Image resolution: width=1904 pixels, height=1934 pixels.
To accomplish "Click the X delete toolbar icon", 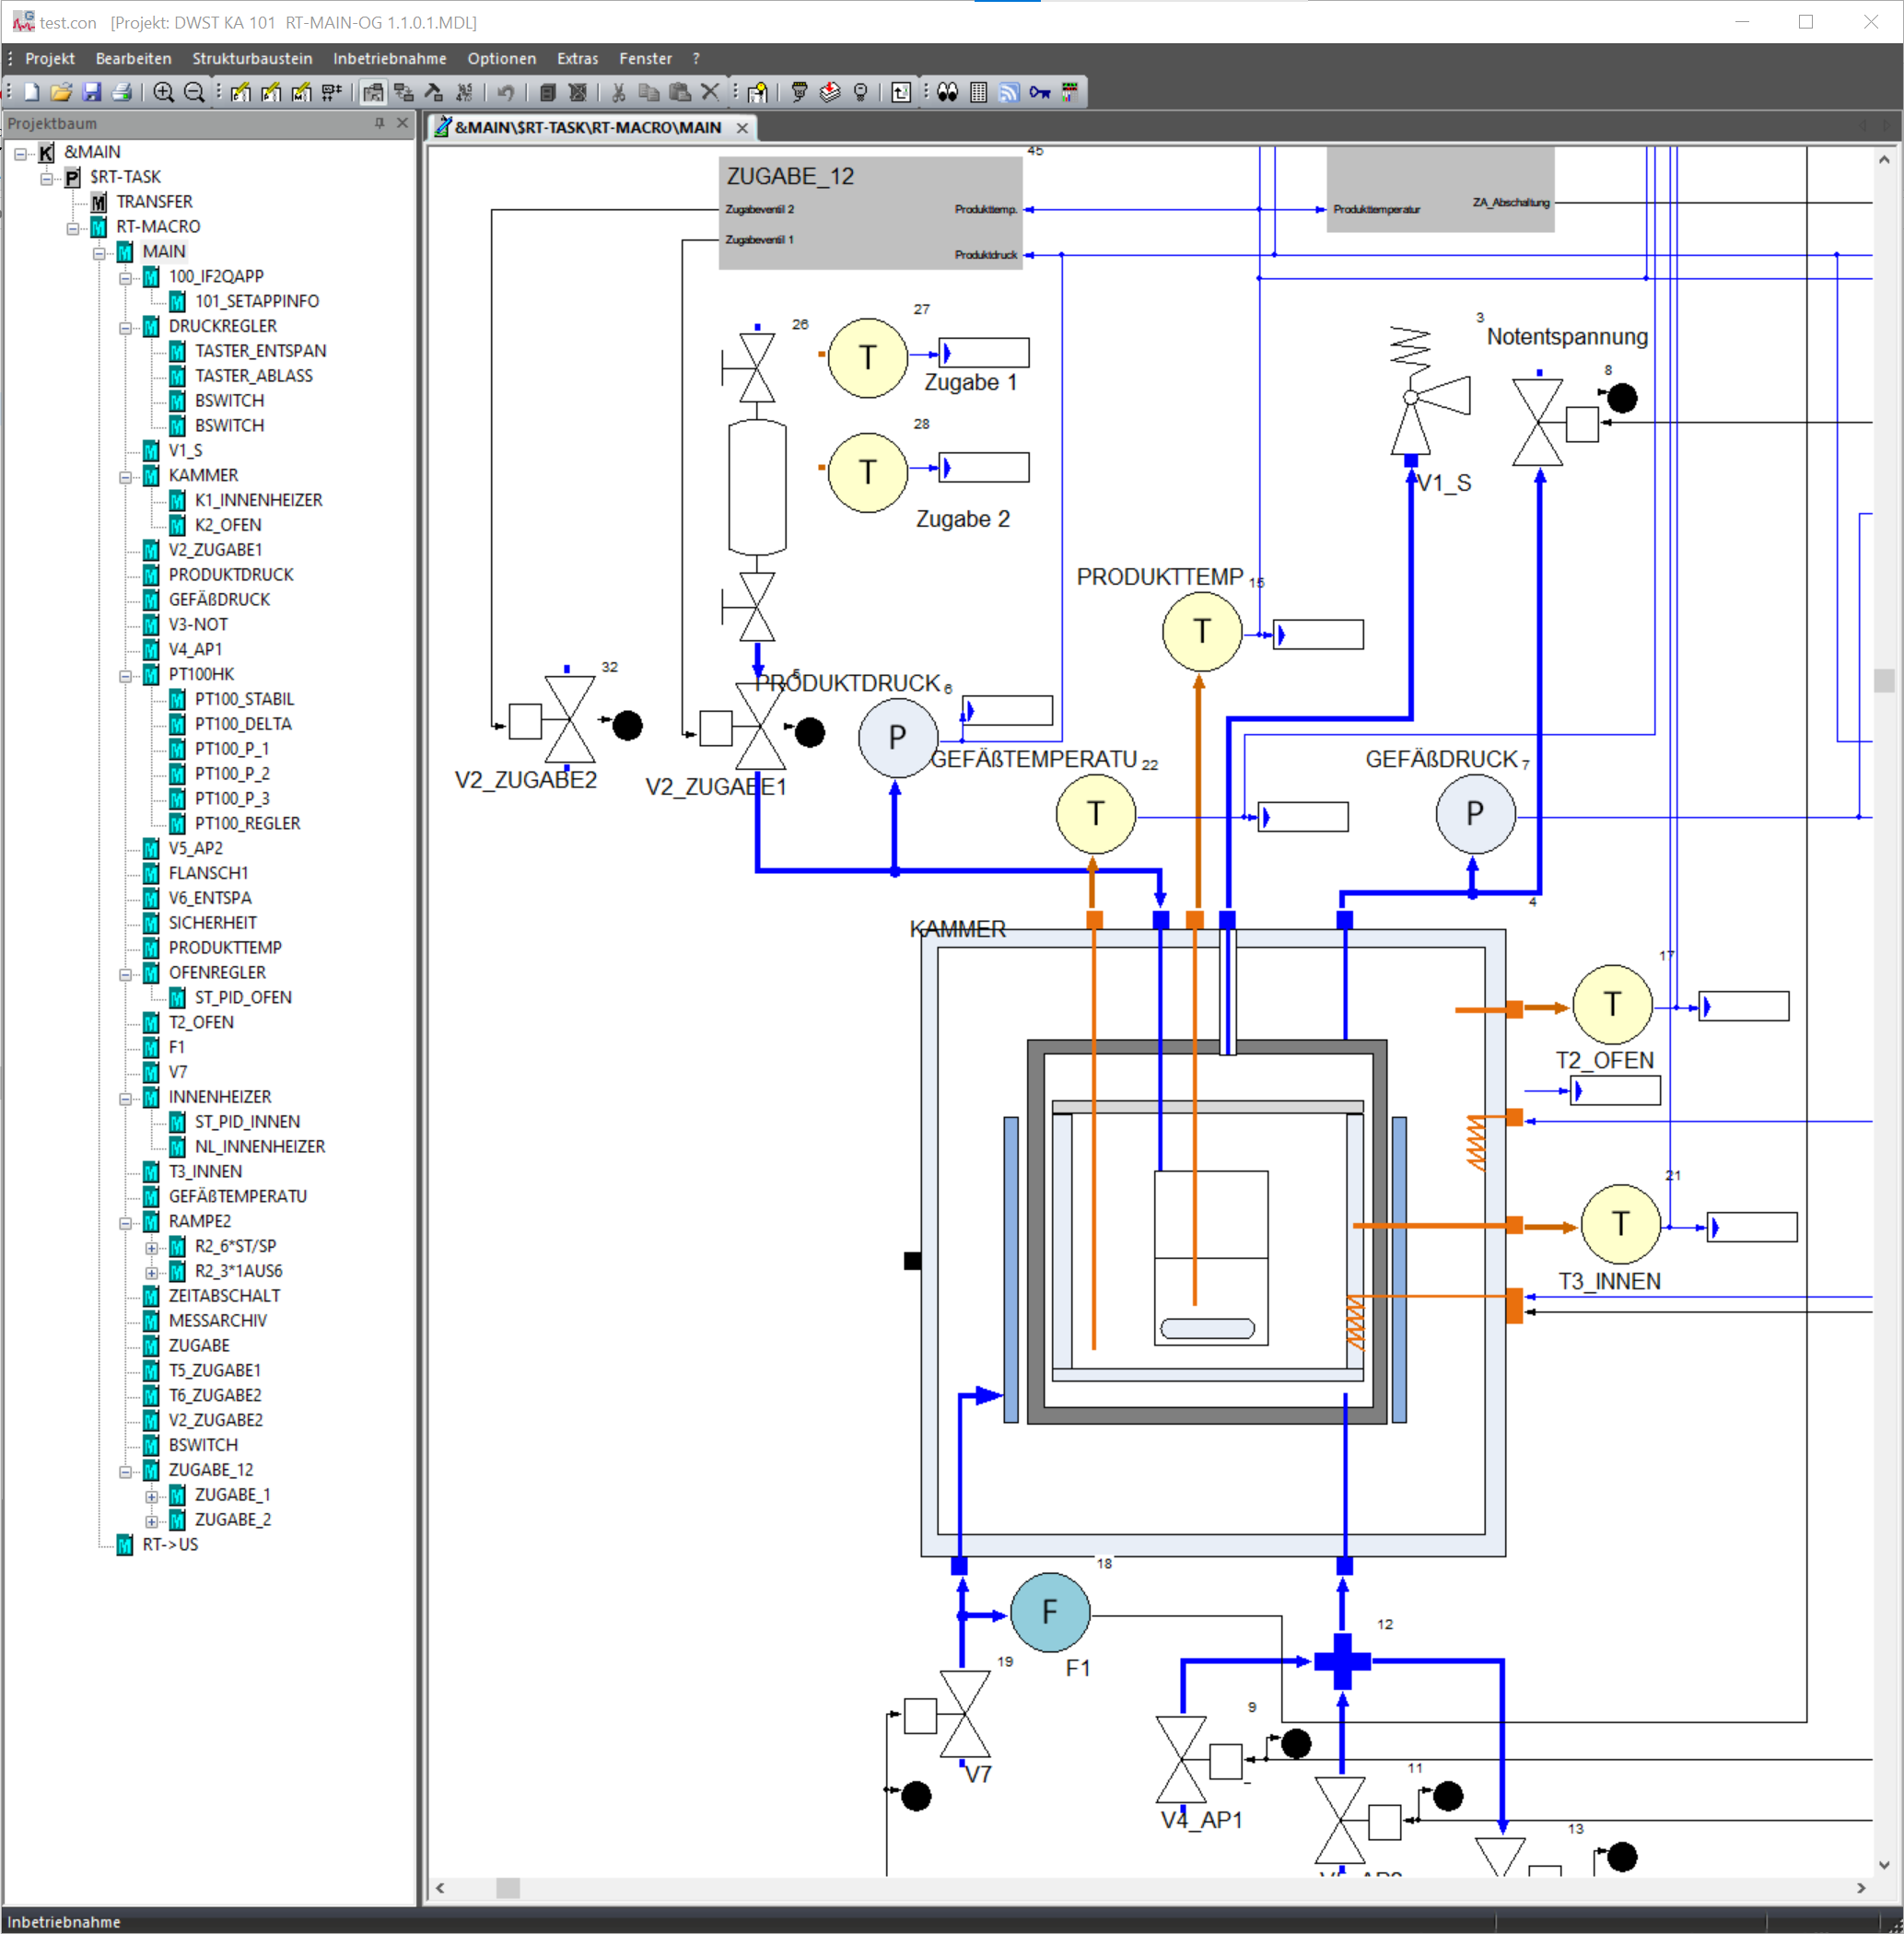I will pos(710,93).
